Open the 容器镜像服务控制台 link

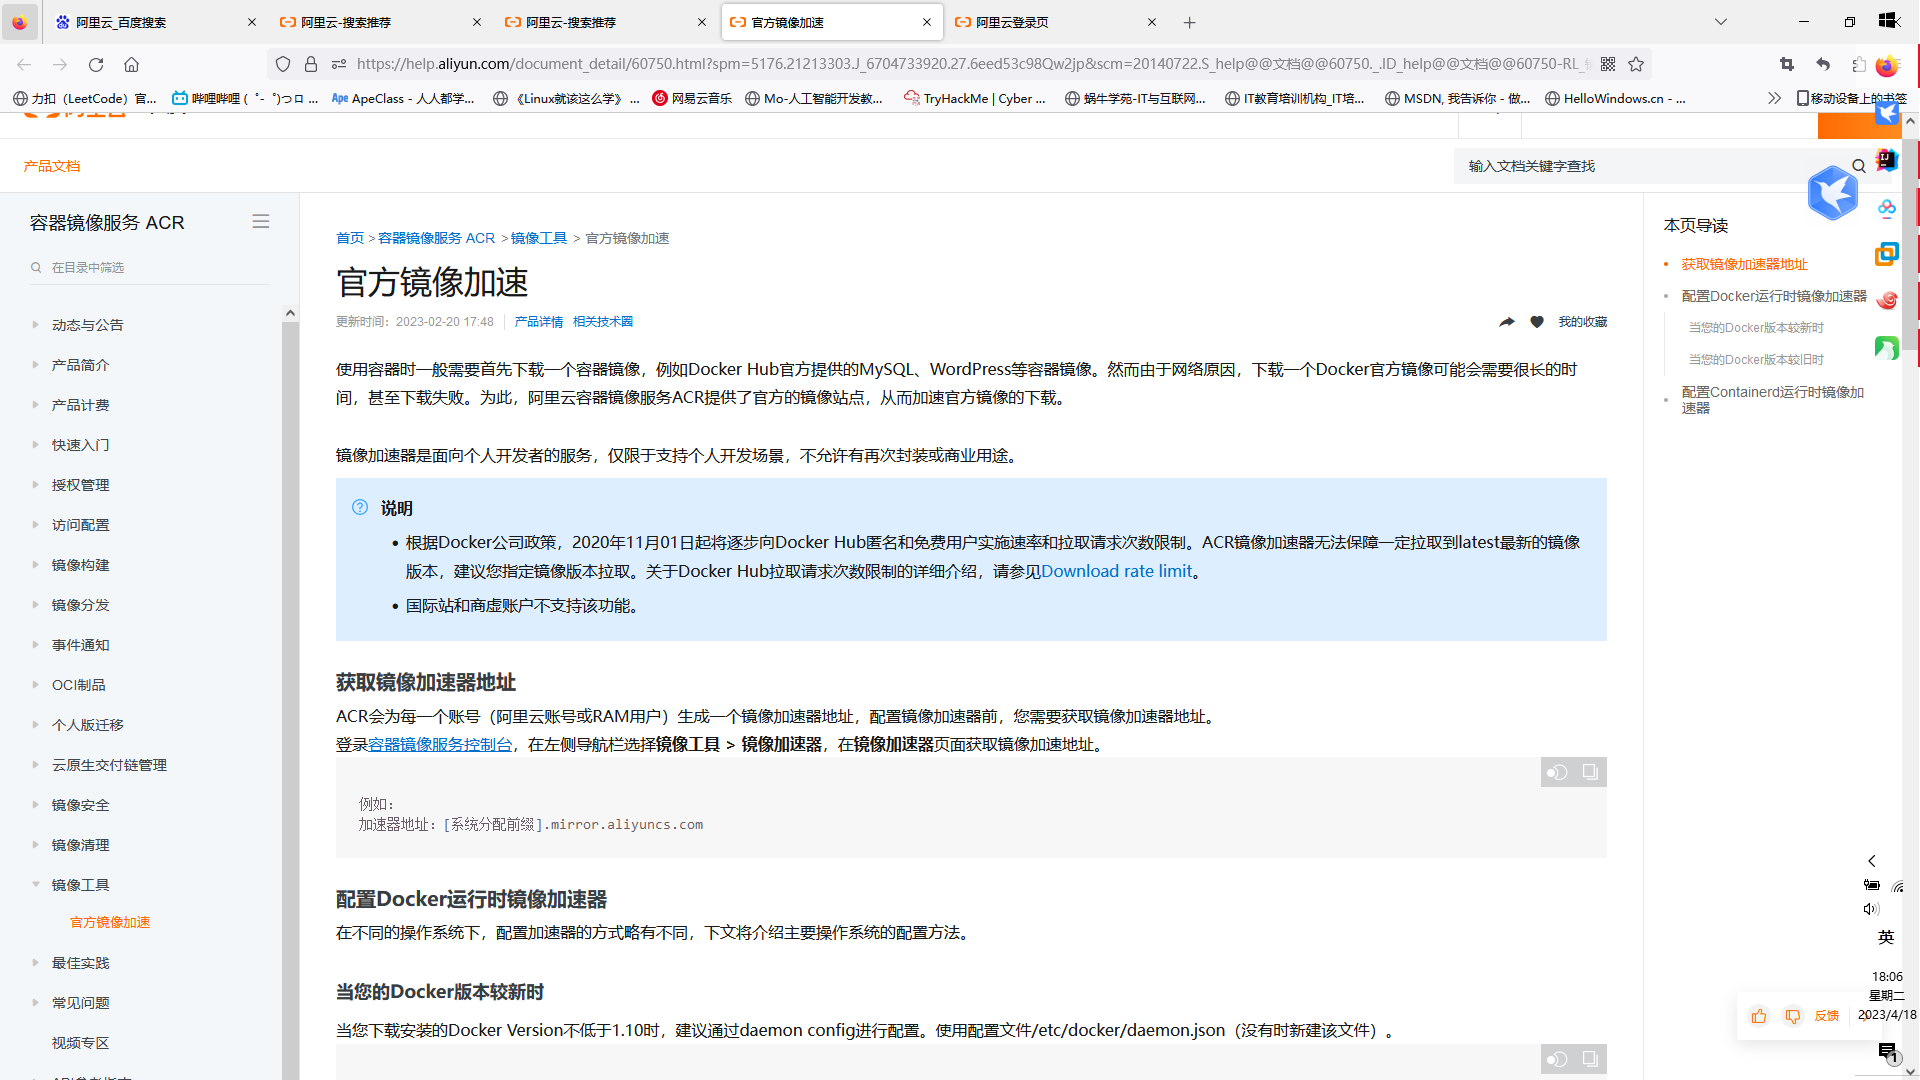click(440, 744)
